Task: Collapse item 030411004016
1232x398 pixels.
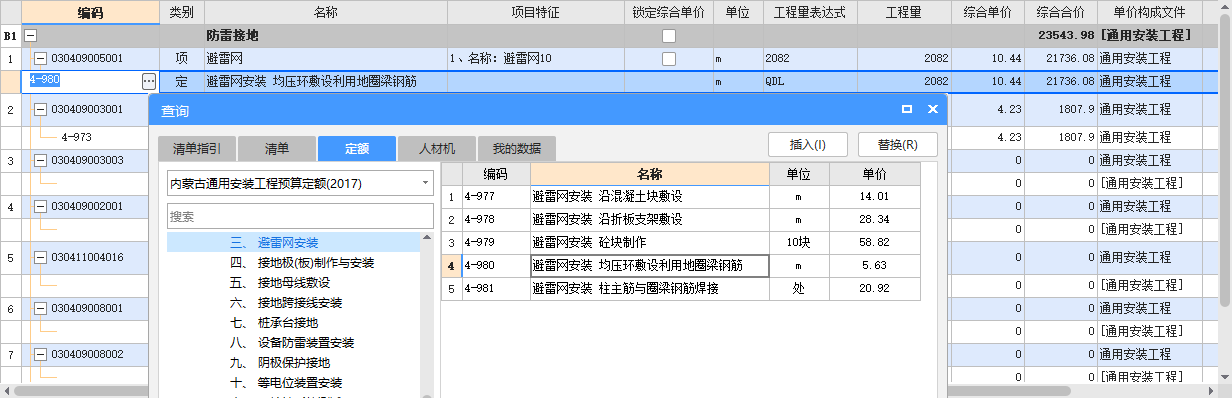Action: click(x=41, y=258)
